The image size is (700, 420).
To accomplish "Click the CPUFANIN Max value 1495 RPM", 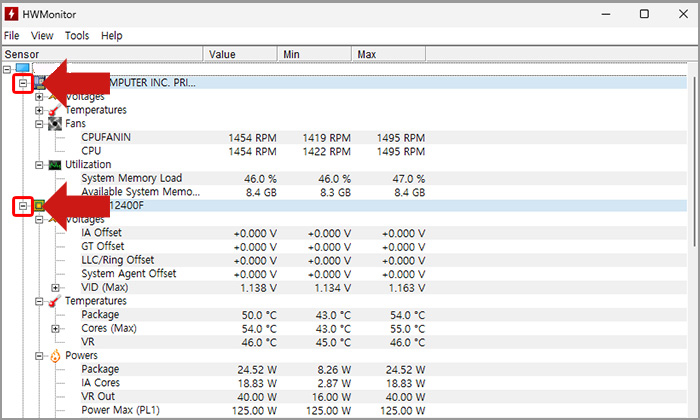I will 400,138.
